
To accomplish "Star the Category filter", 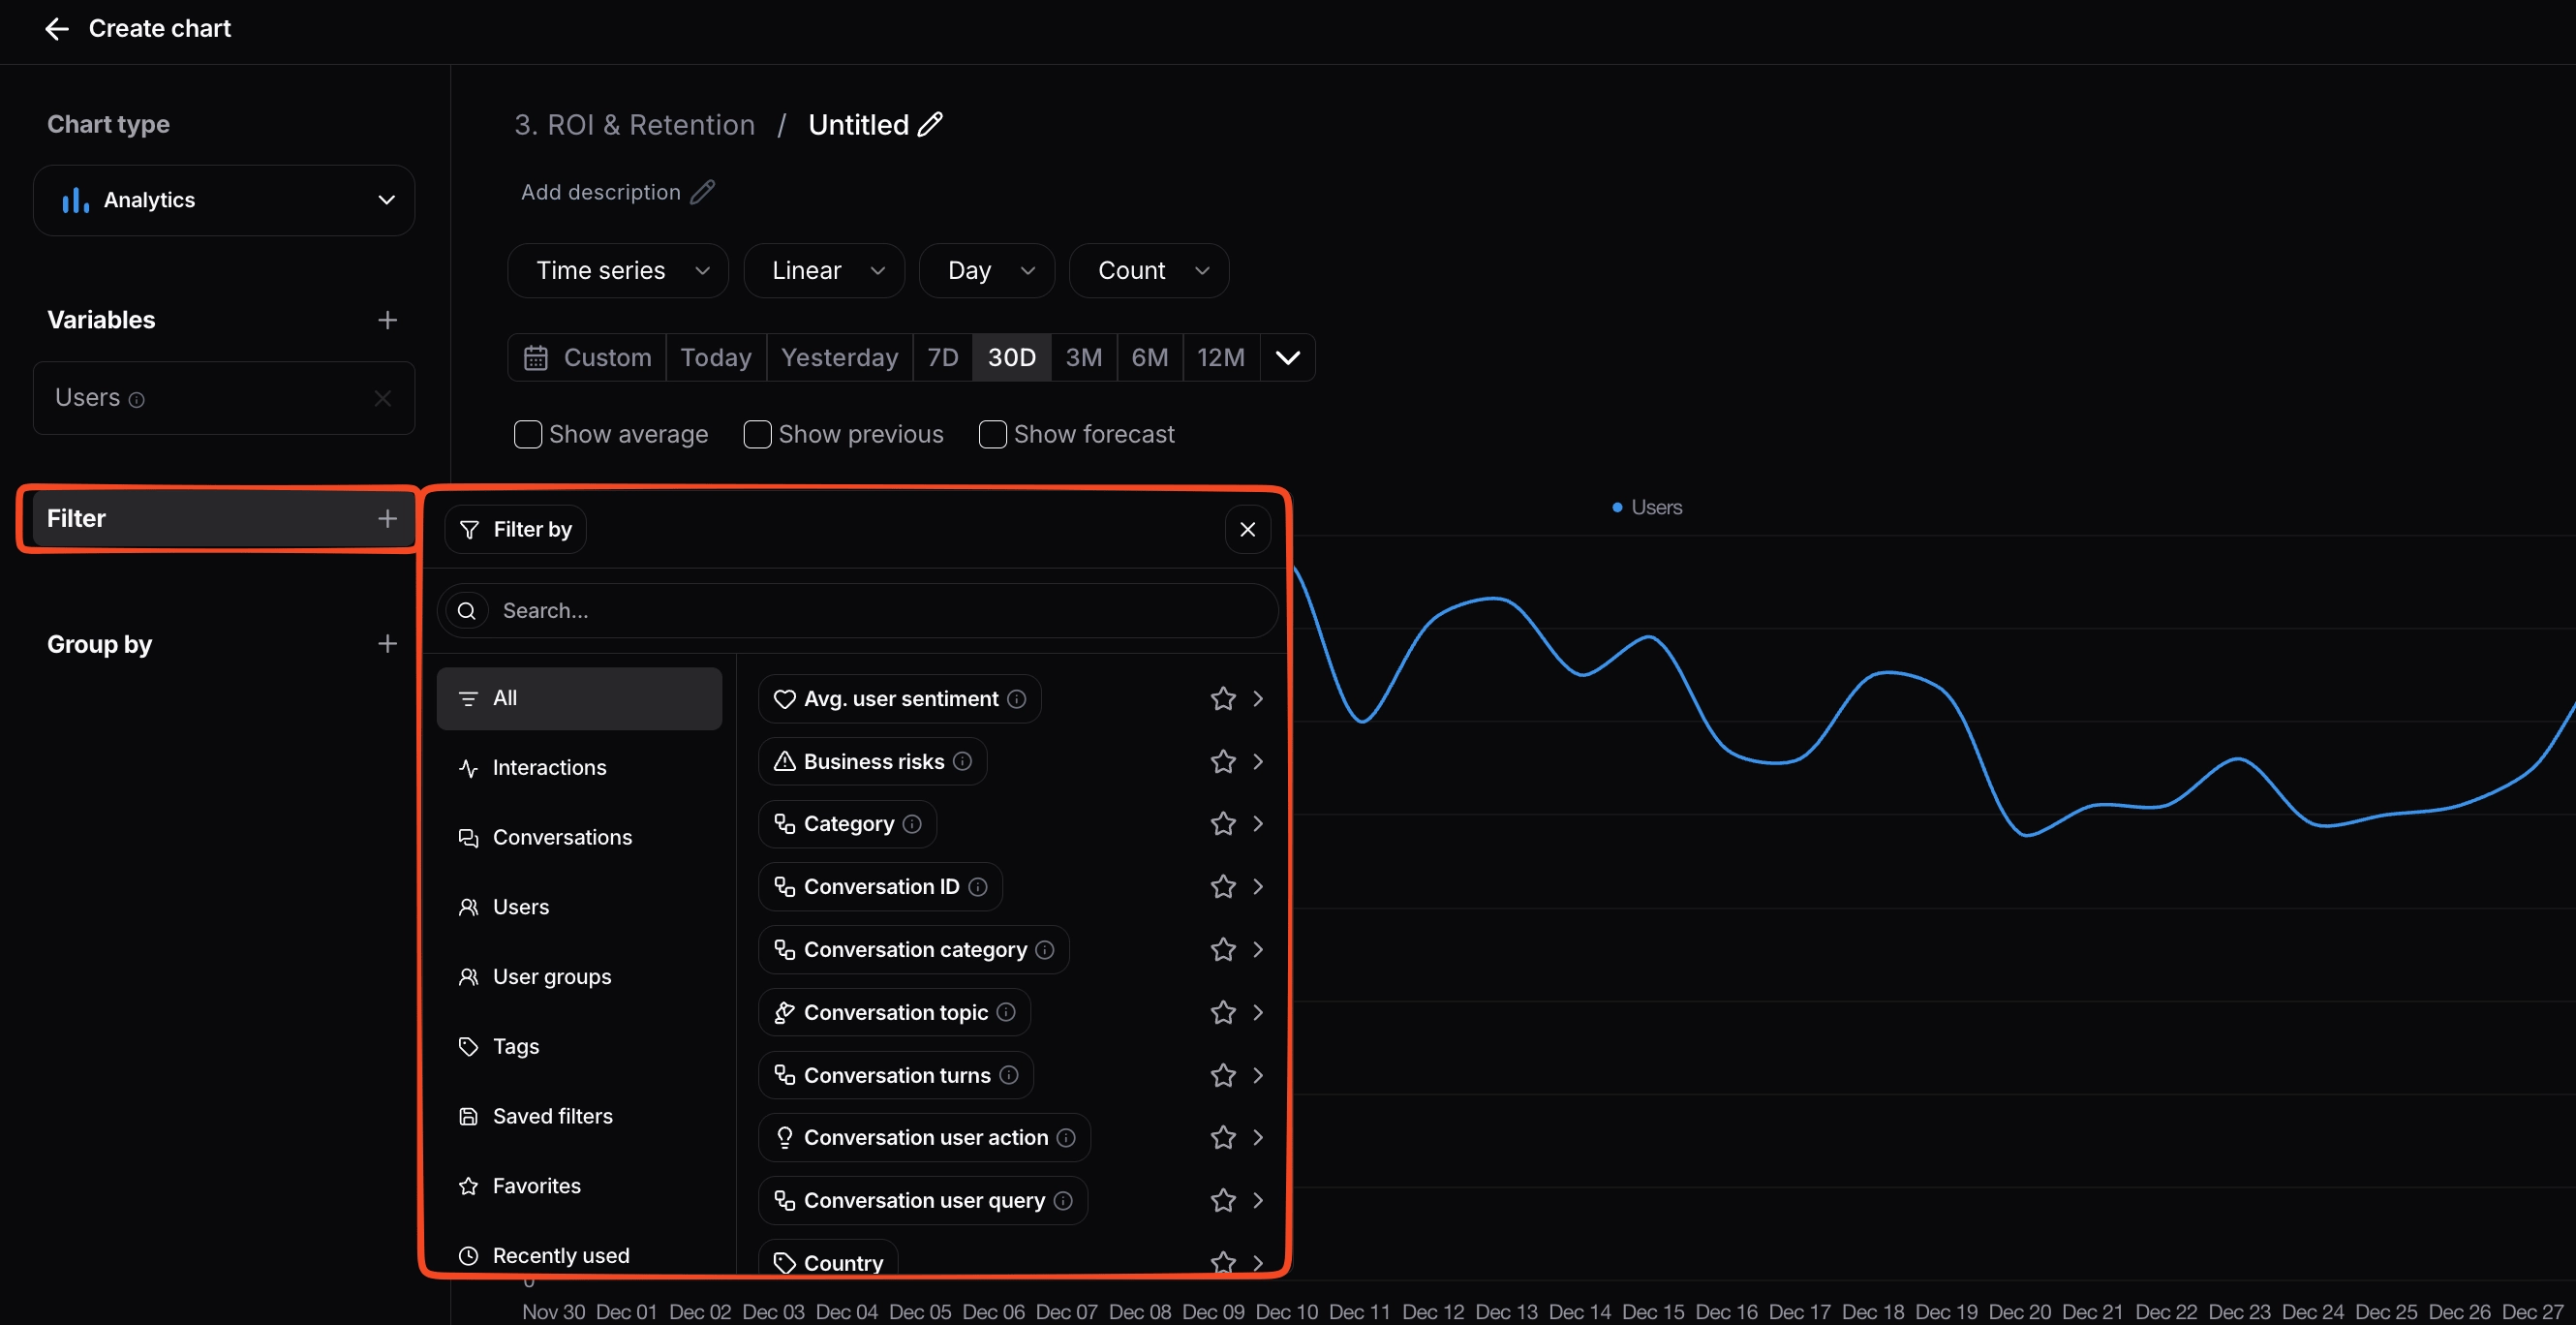I will tap(1222, 824).
